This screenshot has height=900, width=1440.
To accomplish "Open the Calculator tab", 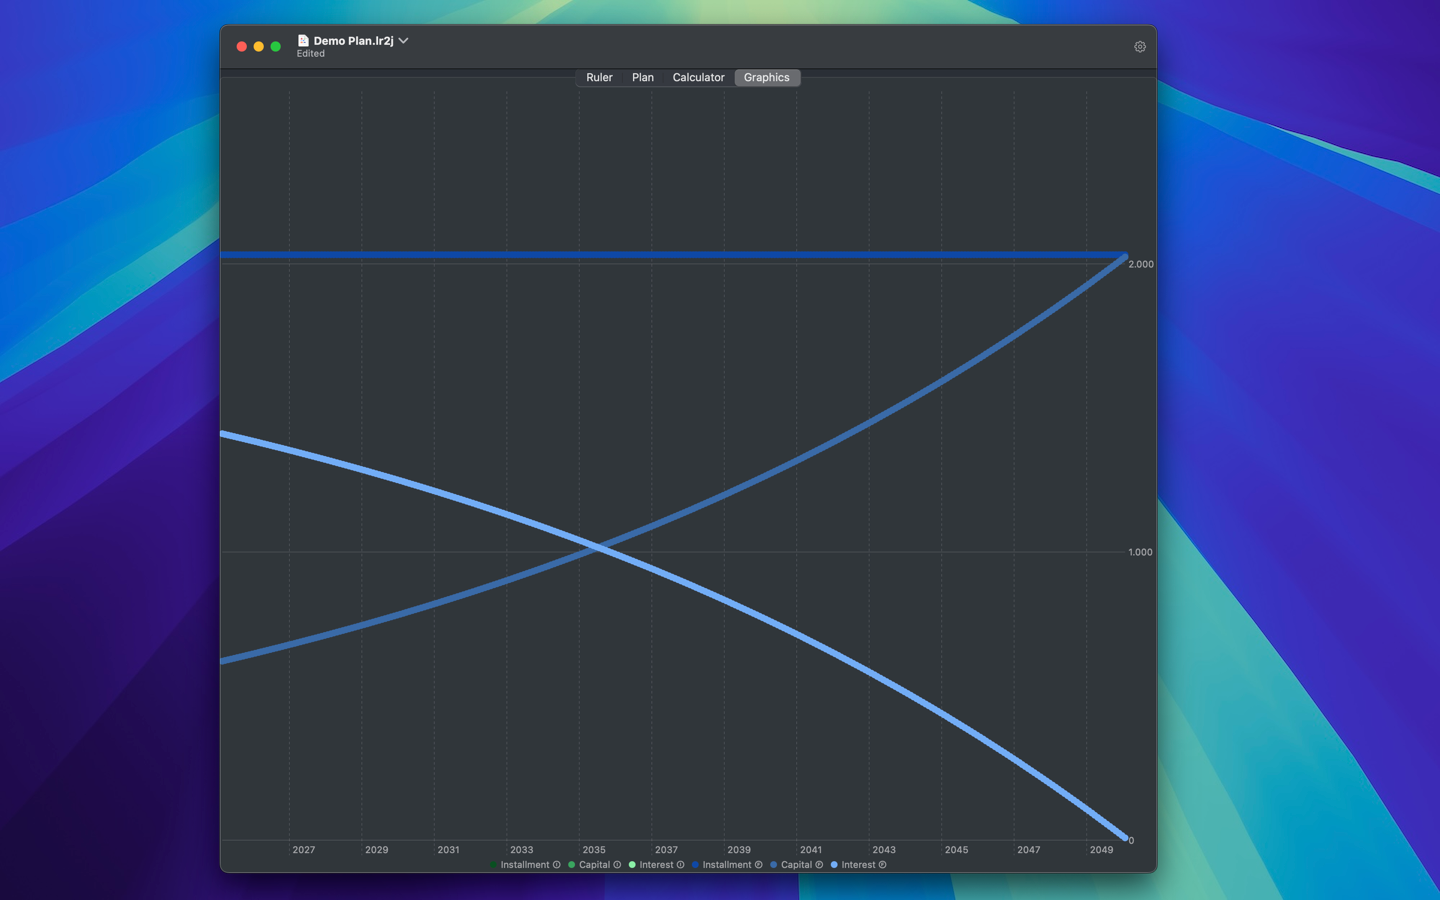I will point(698,77).
